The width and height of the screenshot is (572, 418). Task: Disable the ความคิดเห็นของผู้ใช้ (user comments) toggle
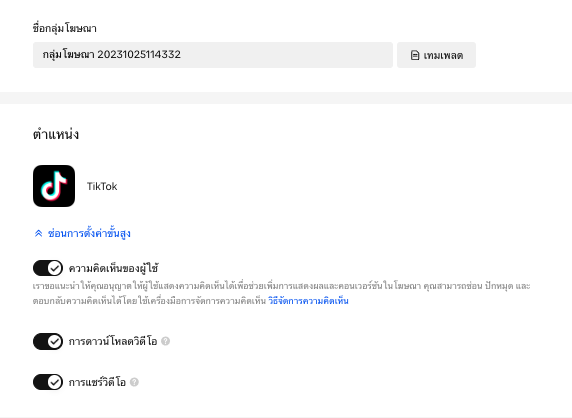pyautogui.click(x=48, y=268)
